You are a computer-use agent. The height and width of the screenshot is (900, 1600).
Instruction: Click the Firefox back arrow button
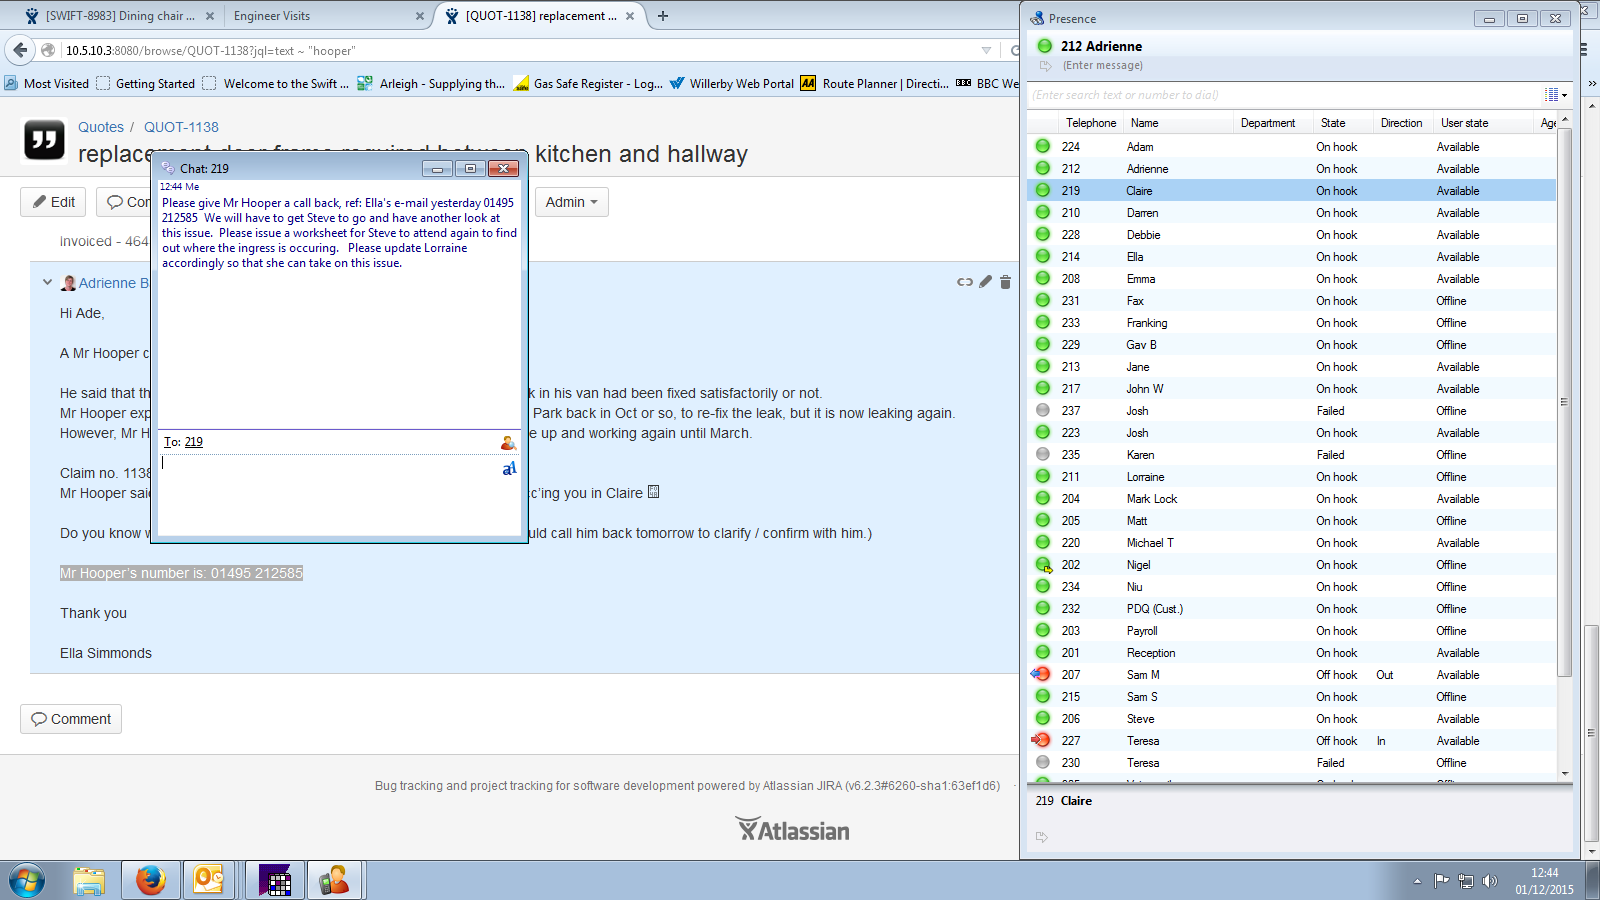click(x=20, y=50)
